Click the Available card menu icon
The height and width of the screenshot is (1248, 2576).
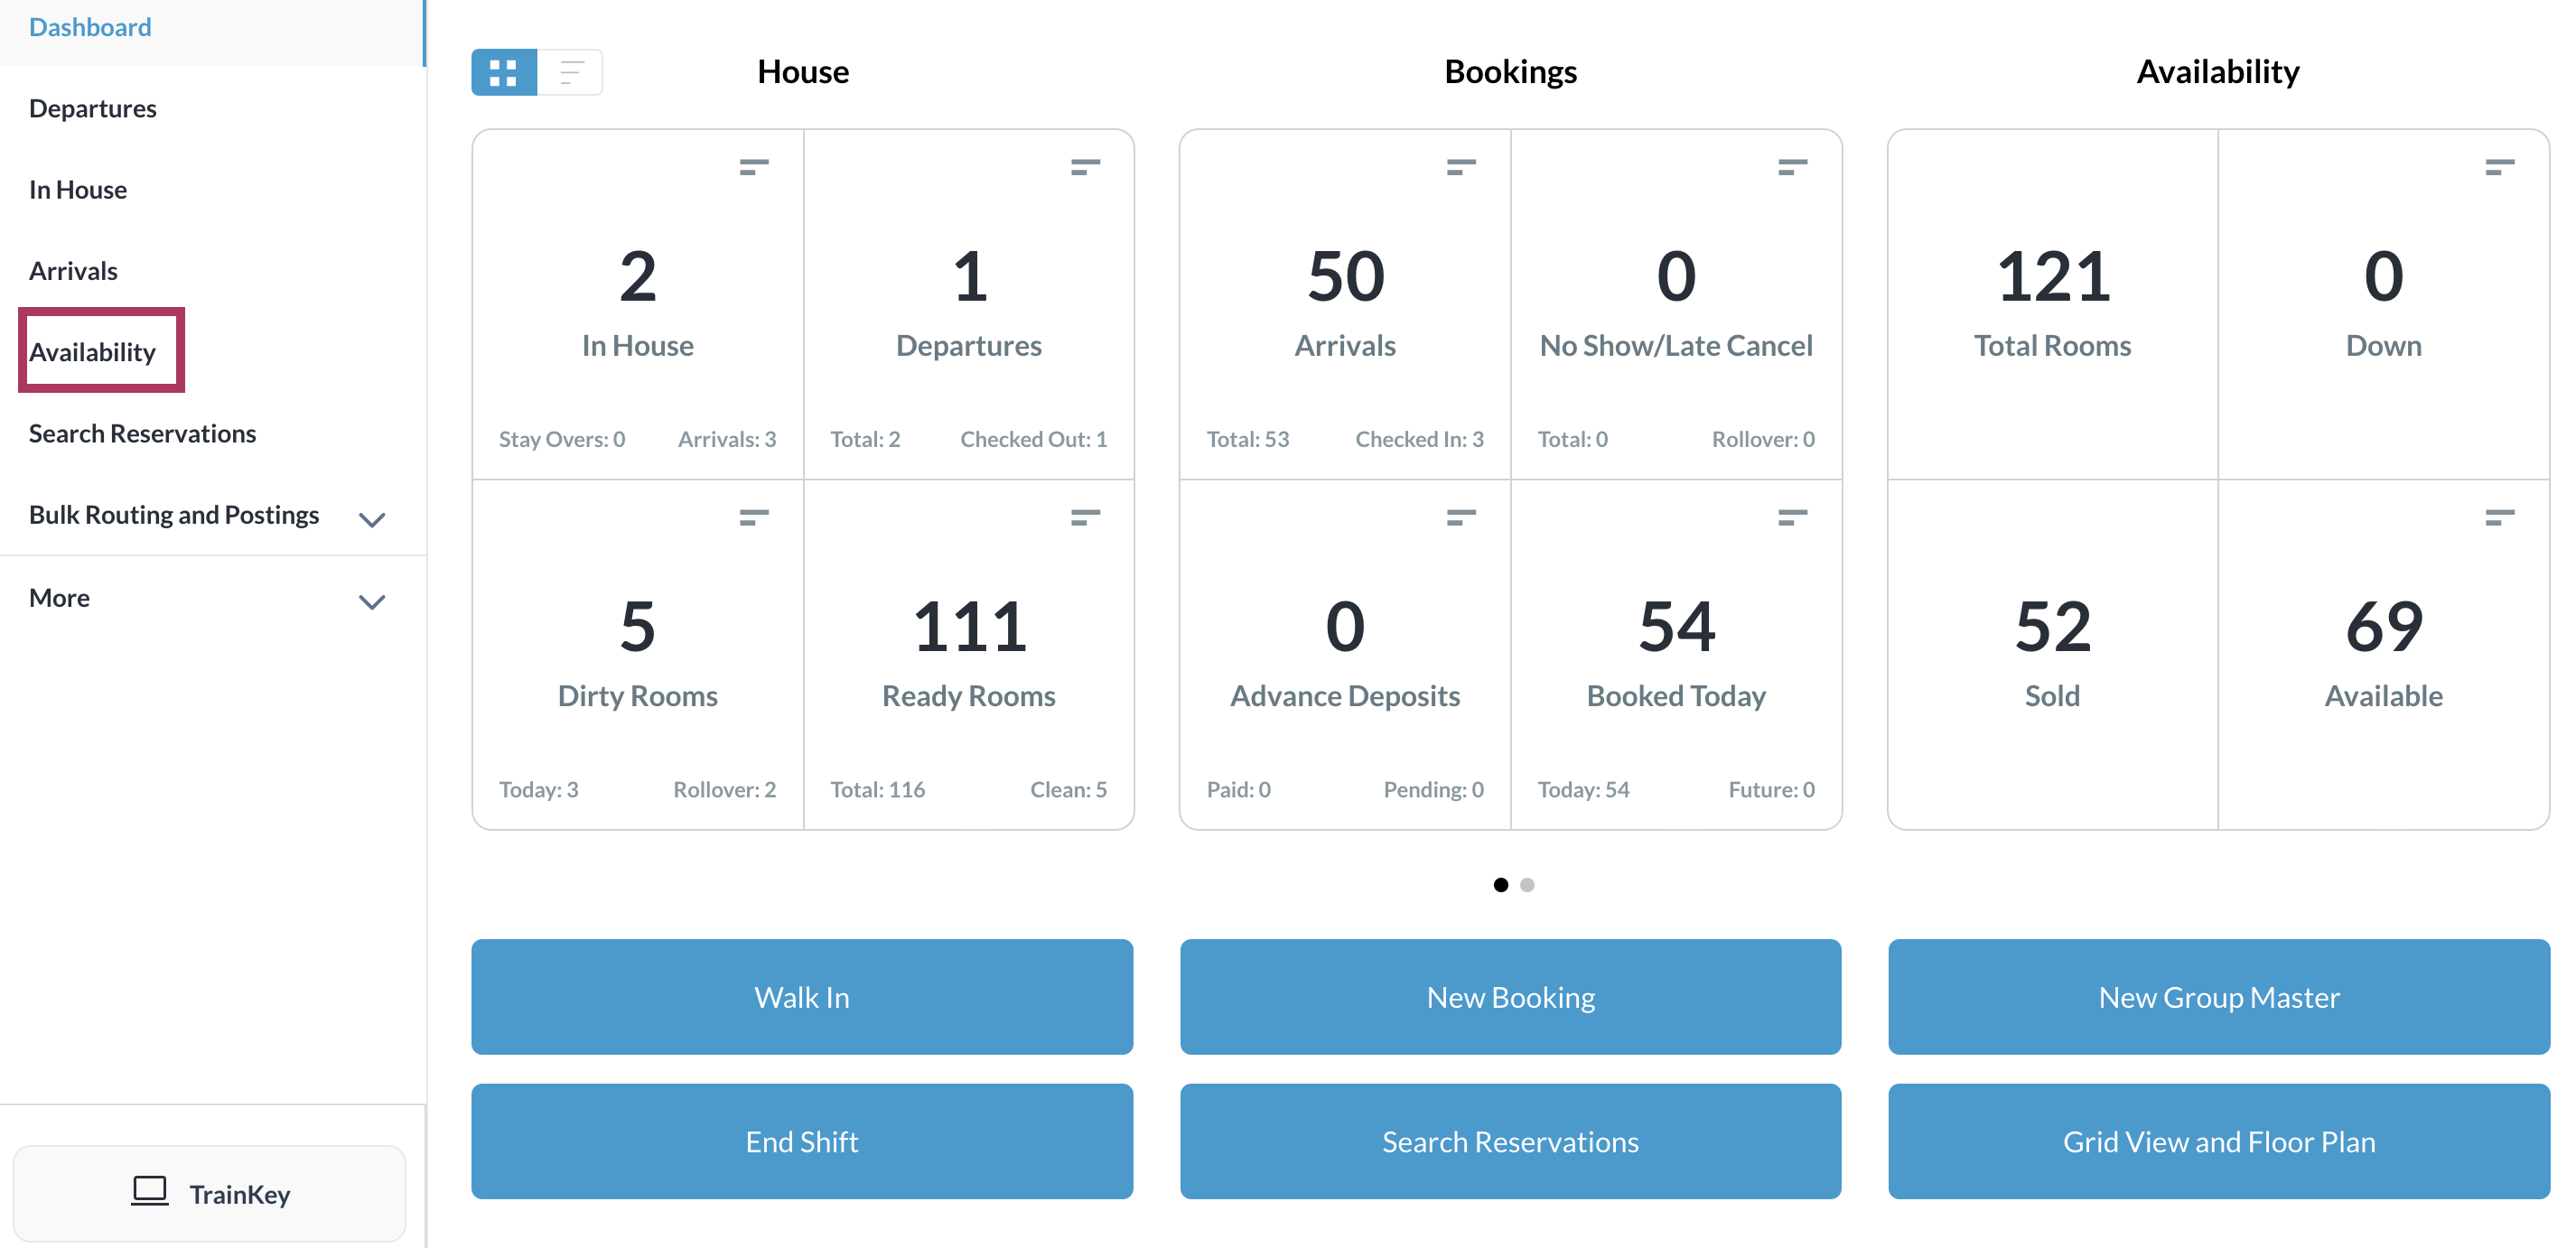coord(2498,517)
